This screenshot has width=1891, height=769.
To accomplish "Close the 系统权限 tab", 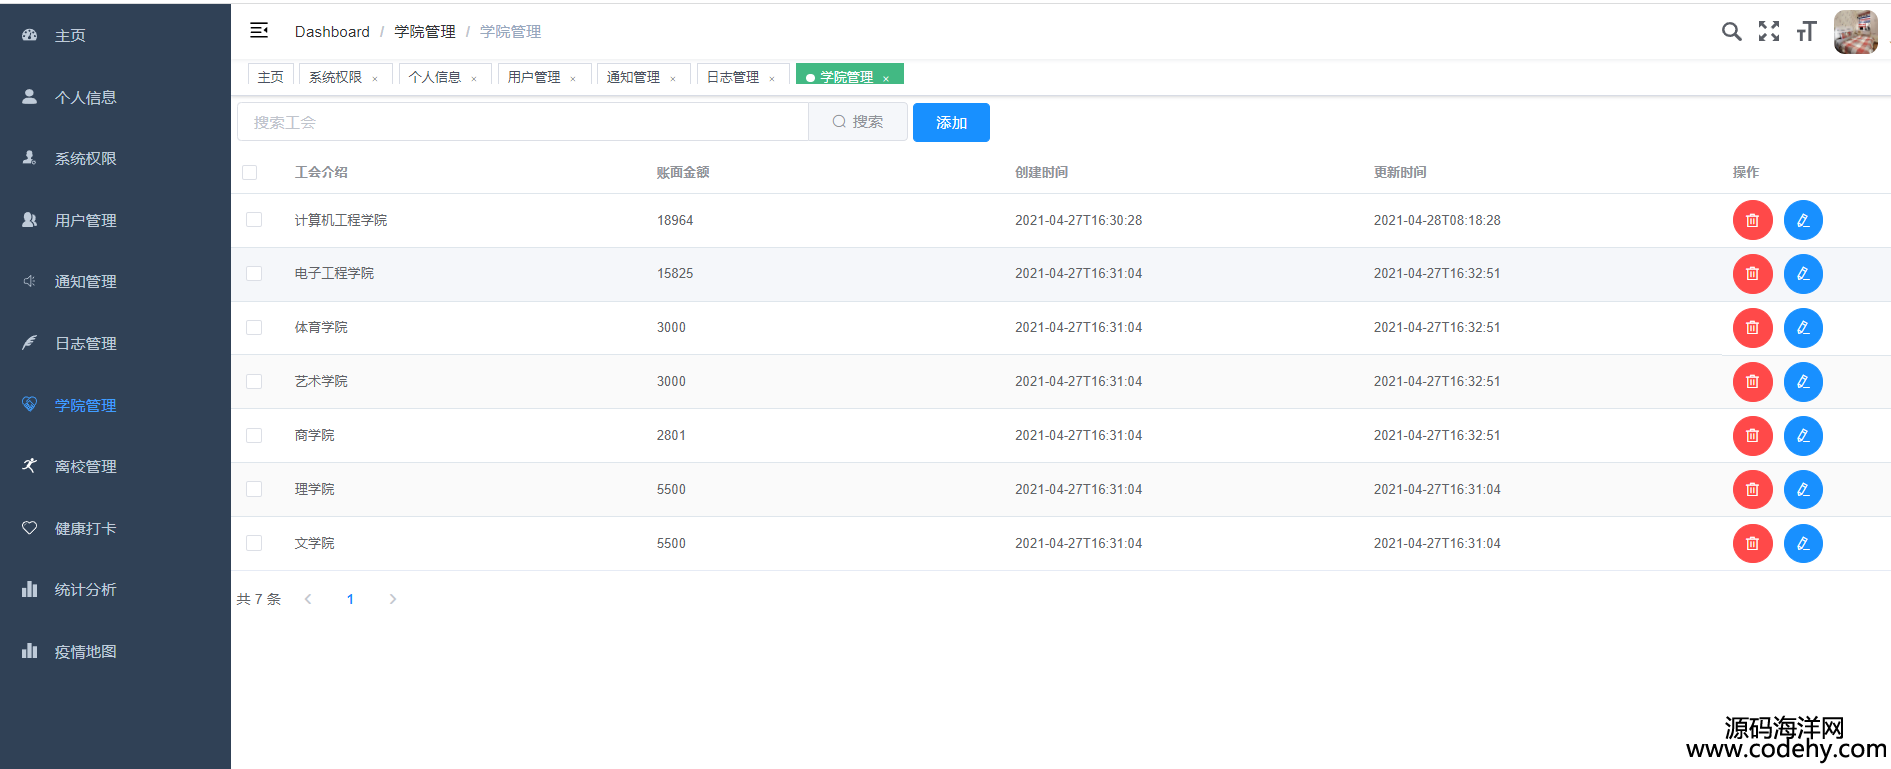I will coord(375,78).
